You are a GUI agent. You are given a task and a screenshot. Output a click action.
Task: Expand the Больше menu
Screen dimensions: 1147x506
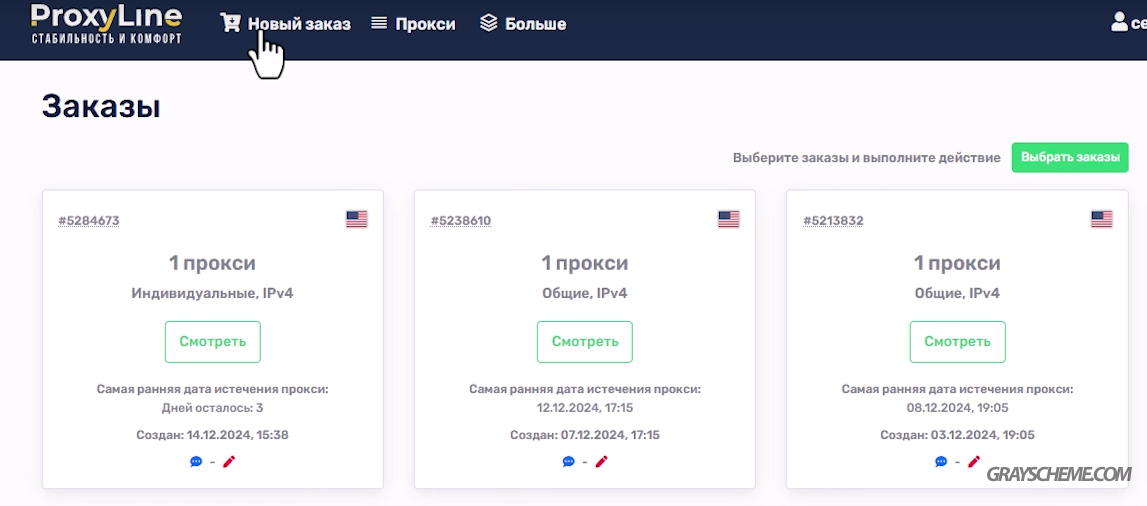(x=523, y=24)
